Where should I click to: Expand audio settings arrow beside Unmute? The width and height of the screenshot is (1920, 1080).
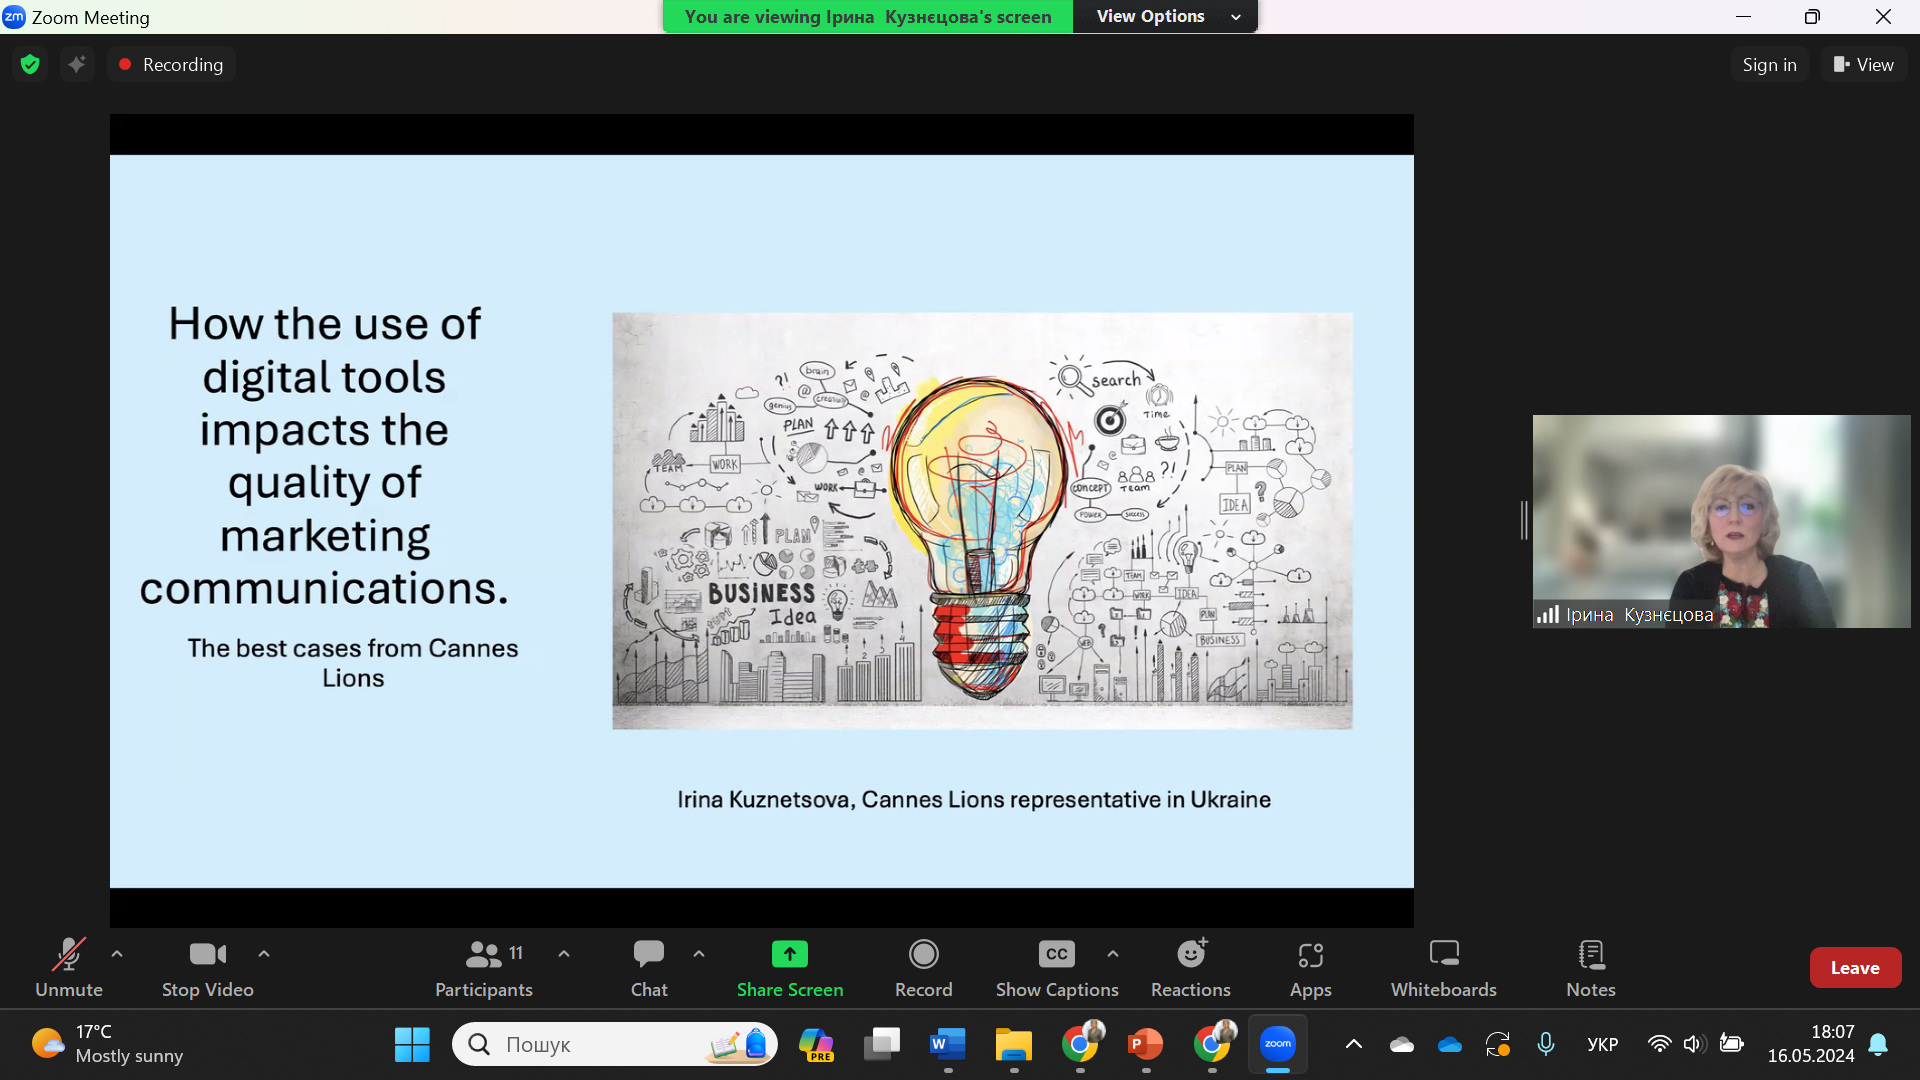pos(117,954)
